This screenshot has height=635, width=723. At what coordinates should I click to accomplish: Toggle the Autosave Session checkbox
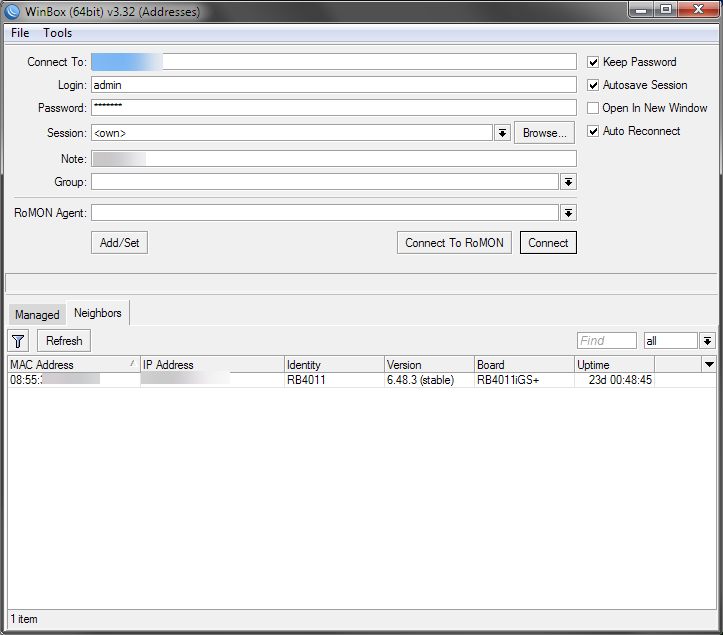pyautogui.click(x=593, y=85)
